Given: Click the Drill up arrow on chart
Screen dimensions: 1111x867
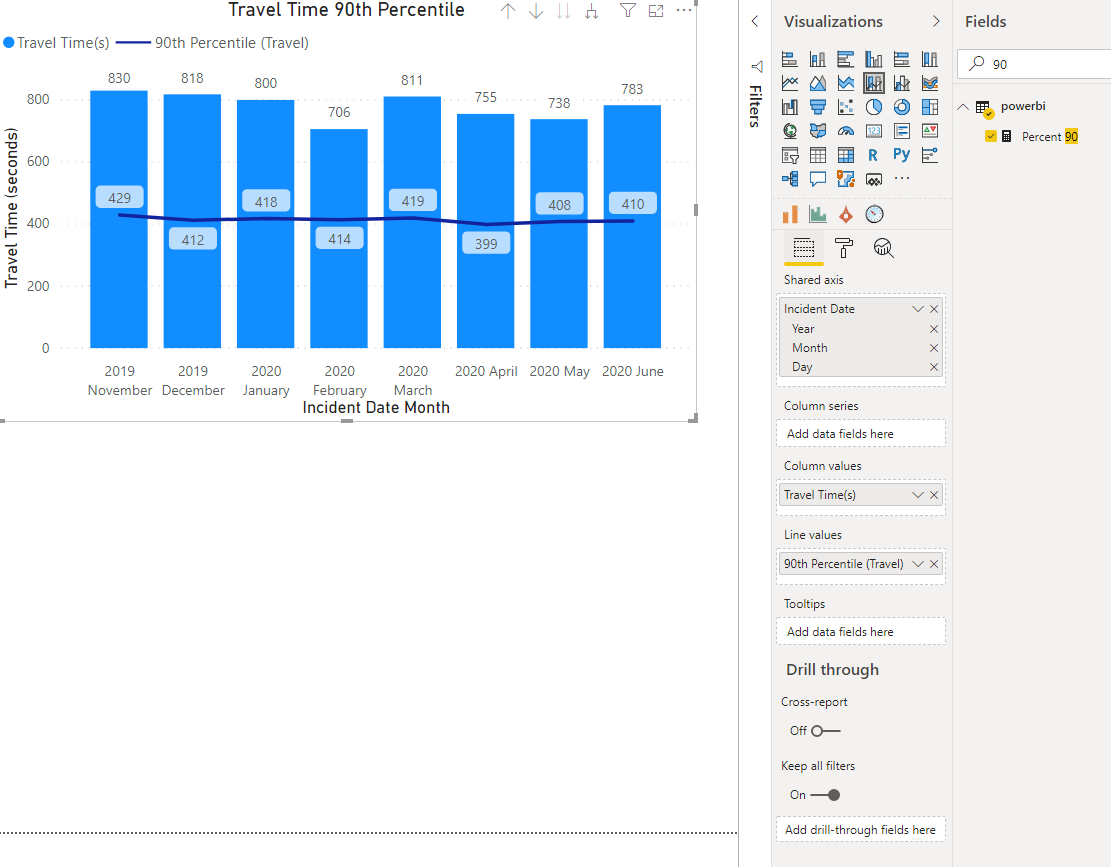Looking at the screenshot, I should tap(507, 11).
